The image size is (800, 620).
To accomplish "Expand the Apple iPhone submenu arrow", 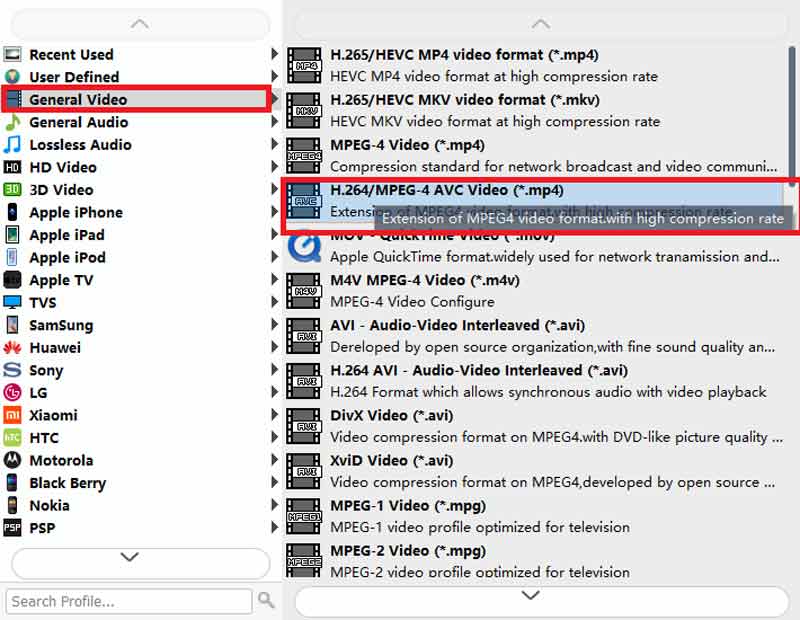I will tap(274, 211).
